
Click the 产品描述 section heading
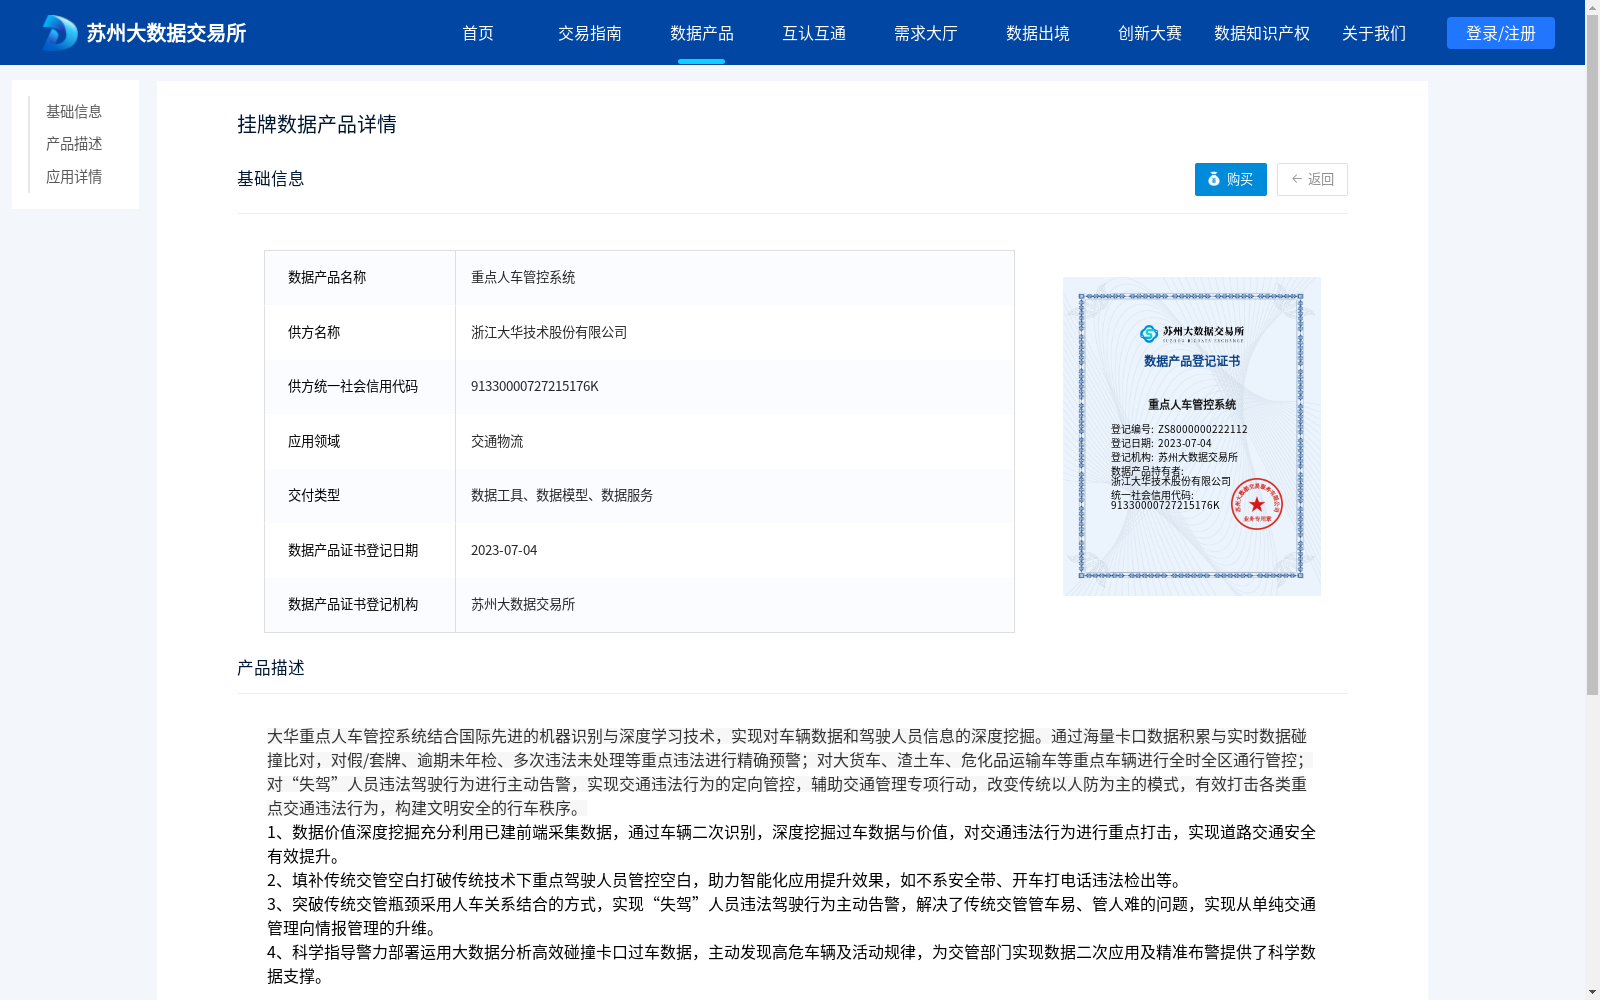coord(271,668)
